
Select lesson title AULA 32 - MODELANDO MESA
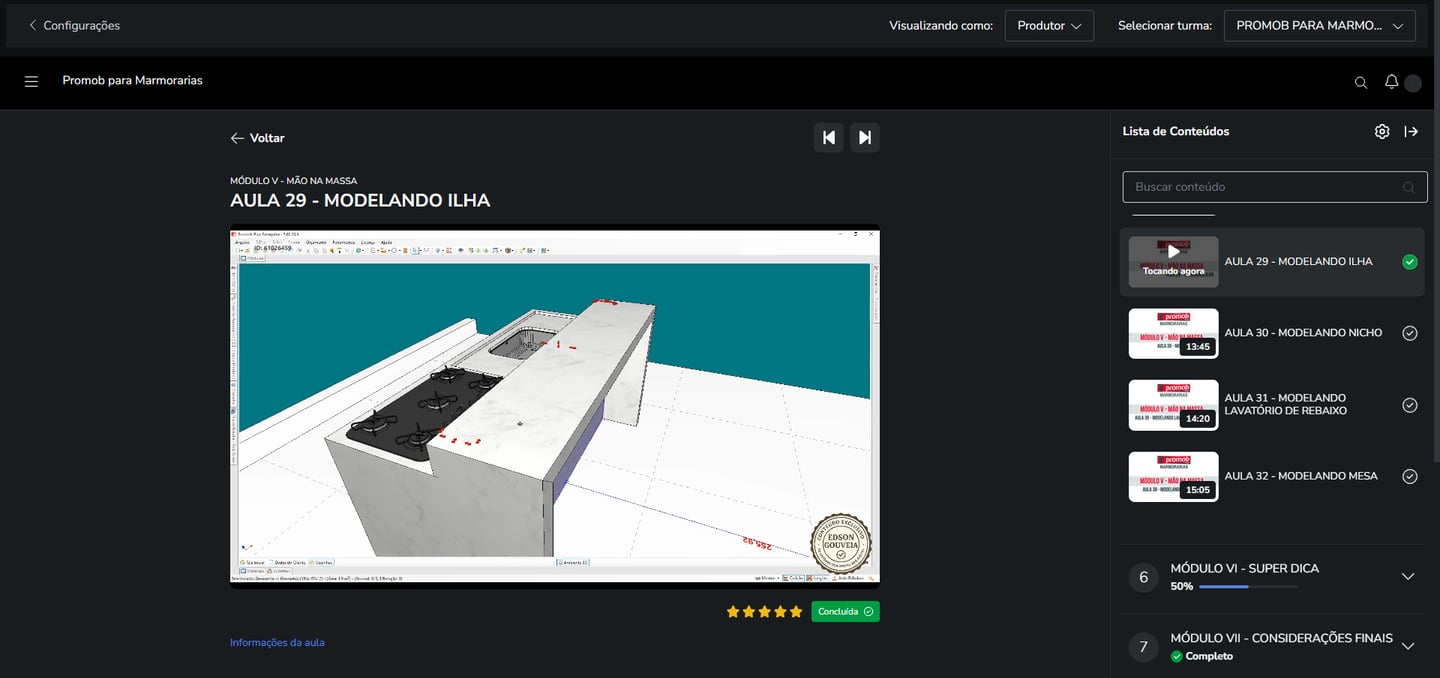(x=1301, y=476)
